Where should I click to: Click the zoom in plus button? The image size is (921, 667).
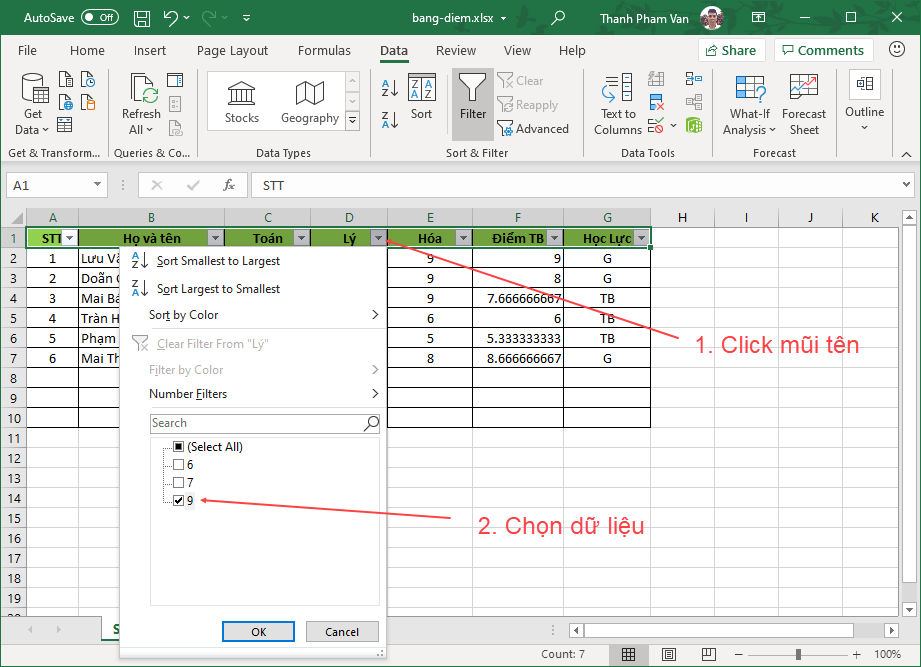(x=857, y=654)
